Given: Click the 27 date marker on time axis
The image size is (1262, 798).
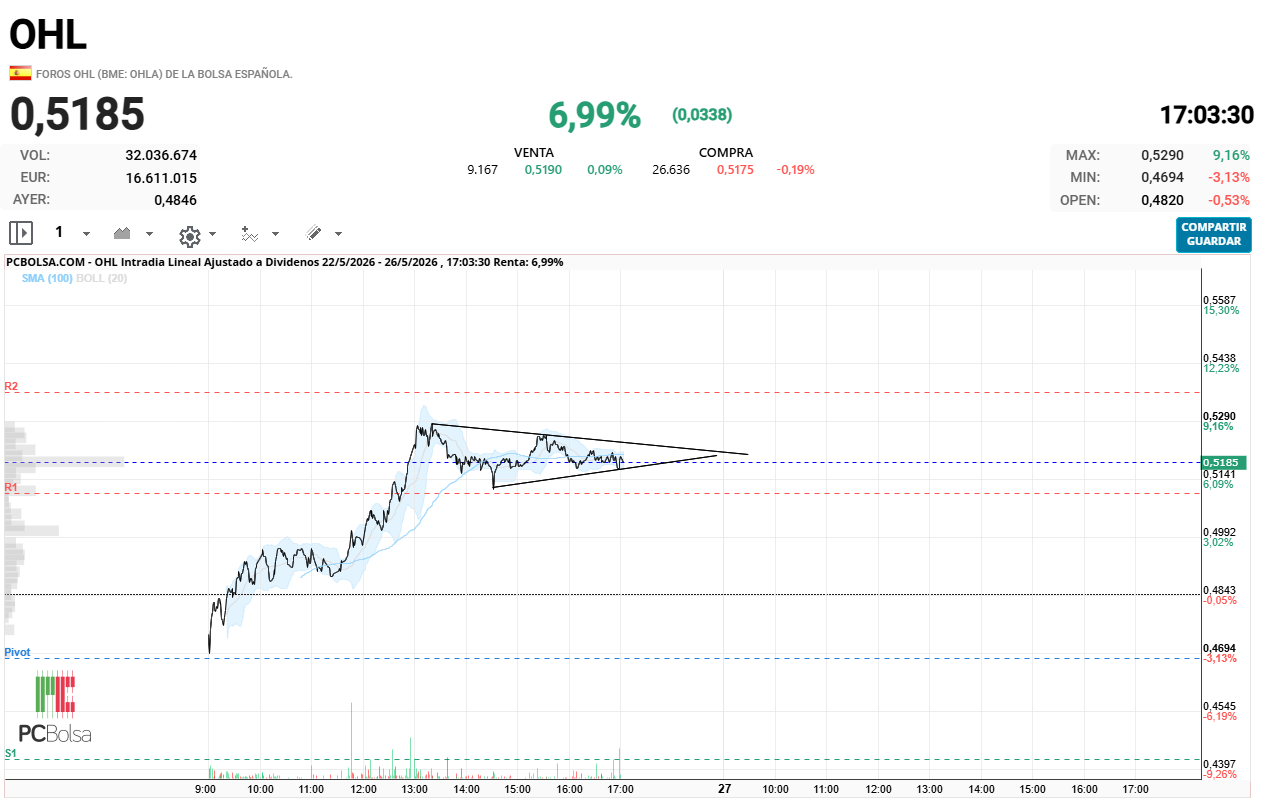Looking at the screenshot, I should click(x=724, y=789).
